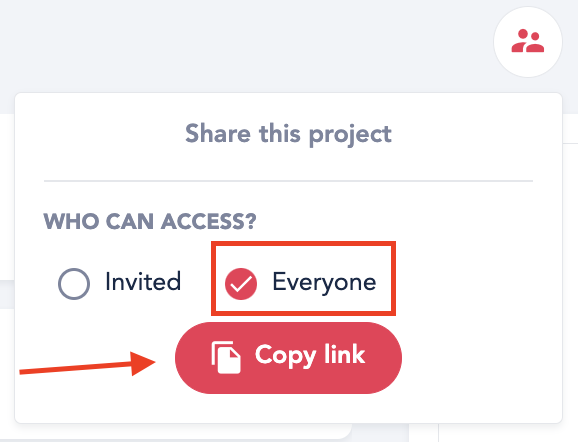Click the red checked circle beside Everyone
Viewport: 578px width, 442px height.
pyautogui.click(x=241, y=283)
